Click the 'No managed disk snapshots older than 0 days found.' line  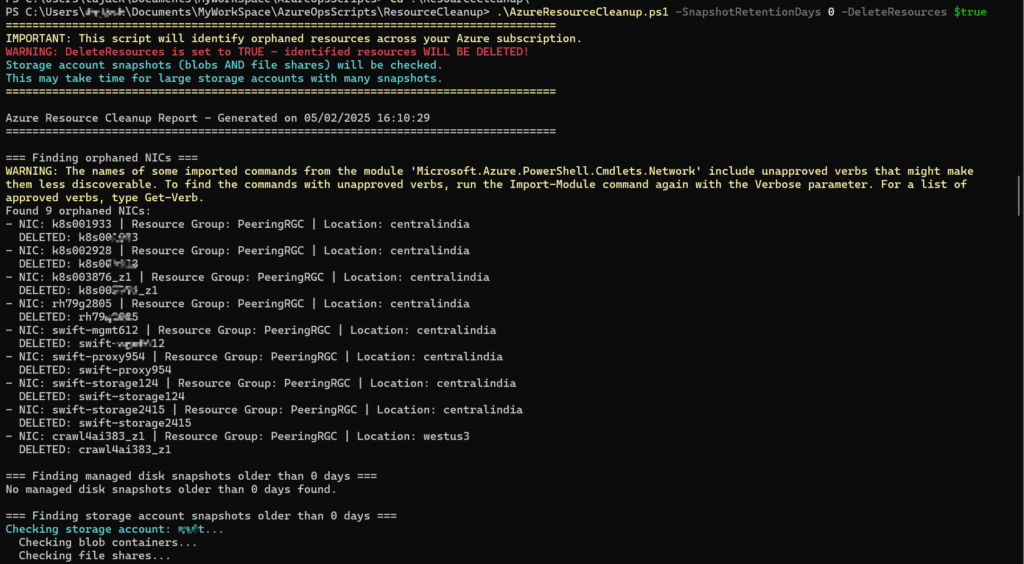171,490
